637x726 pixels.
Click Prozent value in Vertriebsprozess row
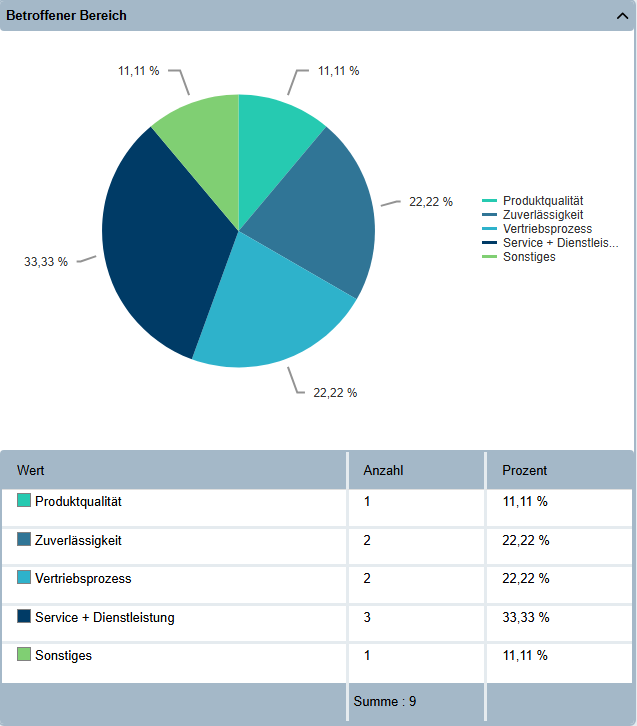coord(526,579)
